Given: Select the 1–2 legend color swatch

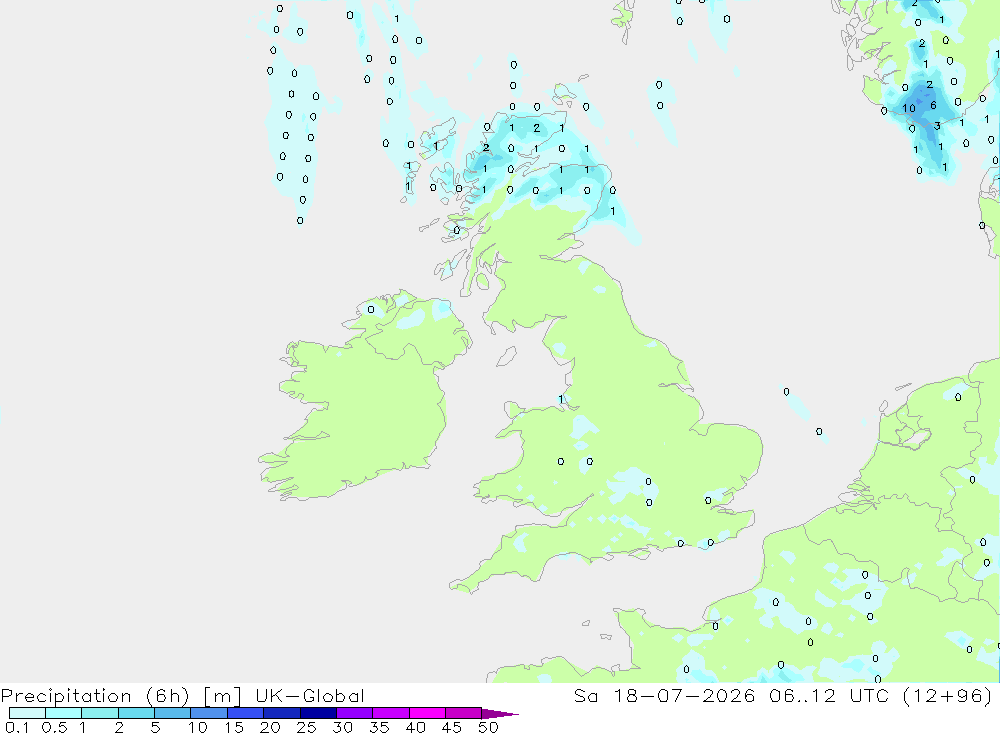Looking at the screenshot, I should coord(99,713).
